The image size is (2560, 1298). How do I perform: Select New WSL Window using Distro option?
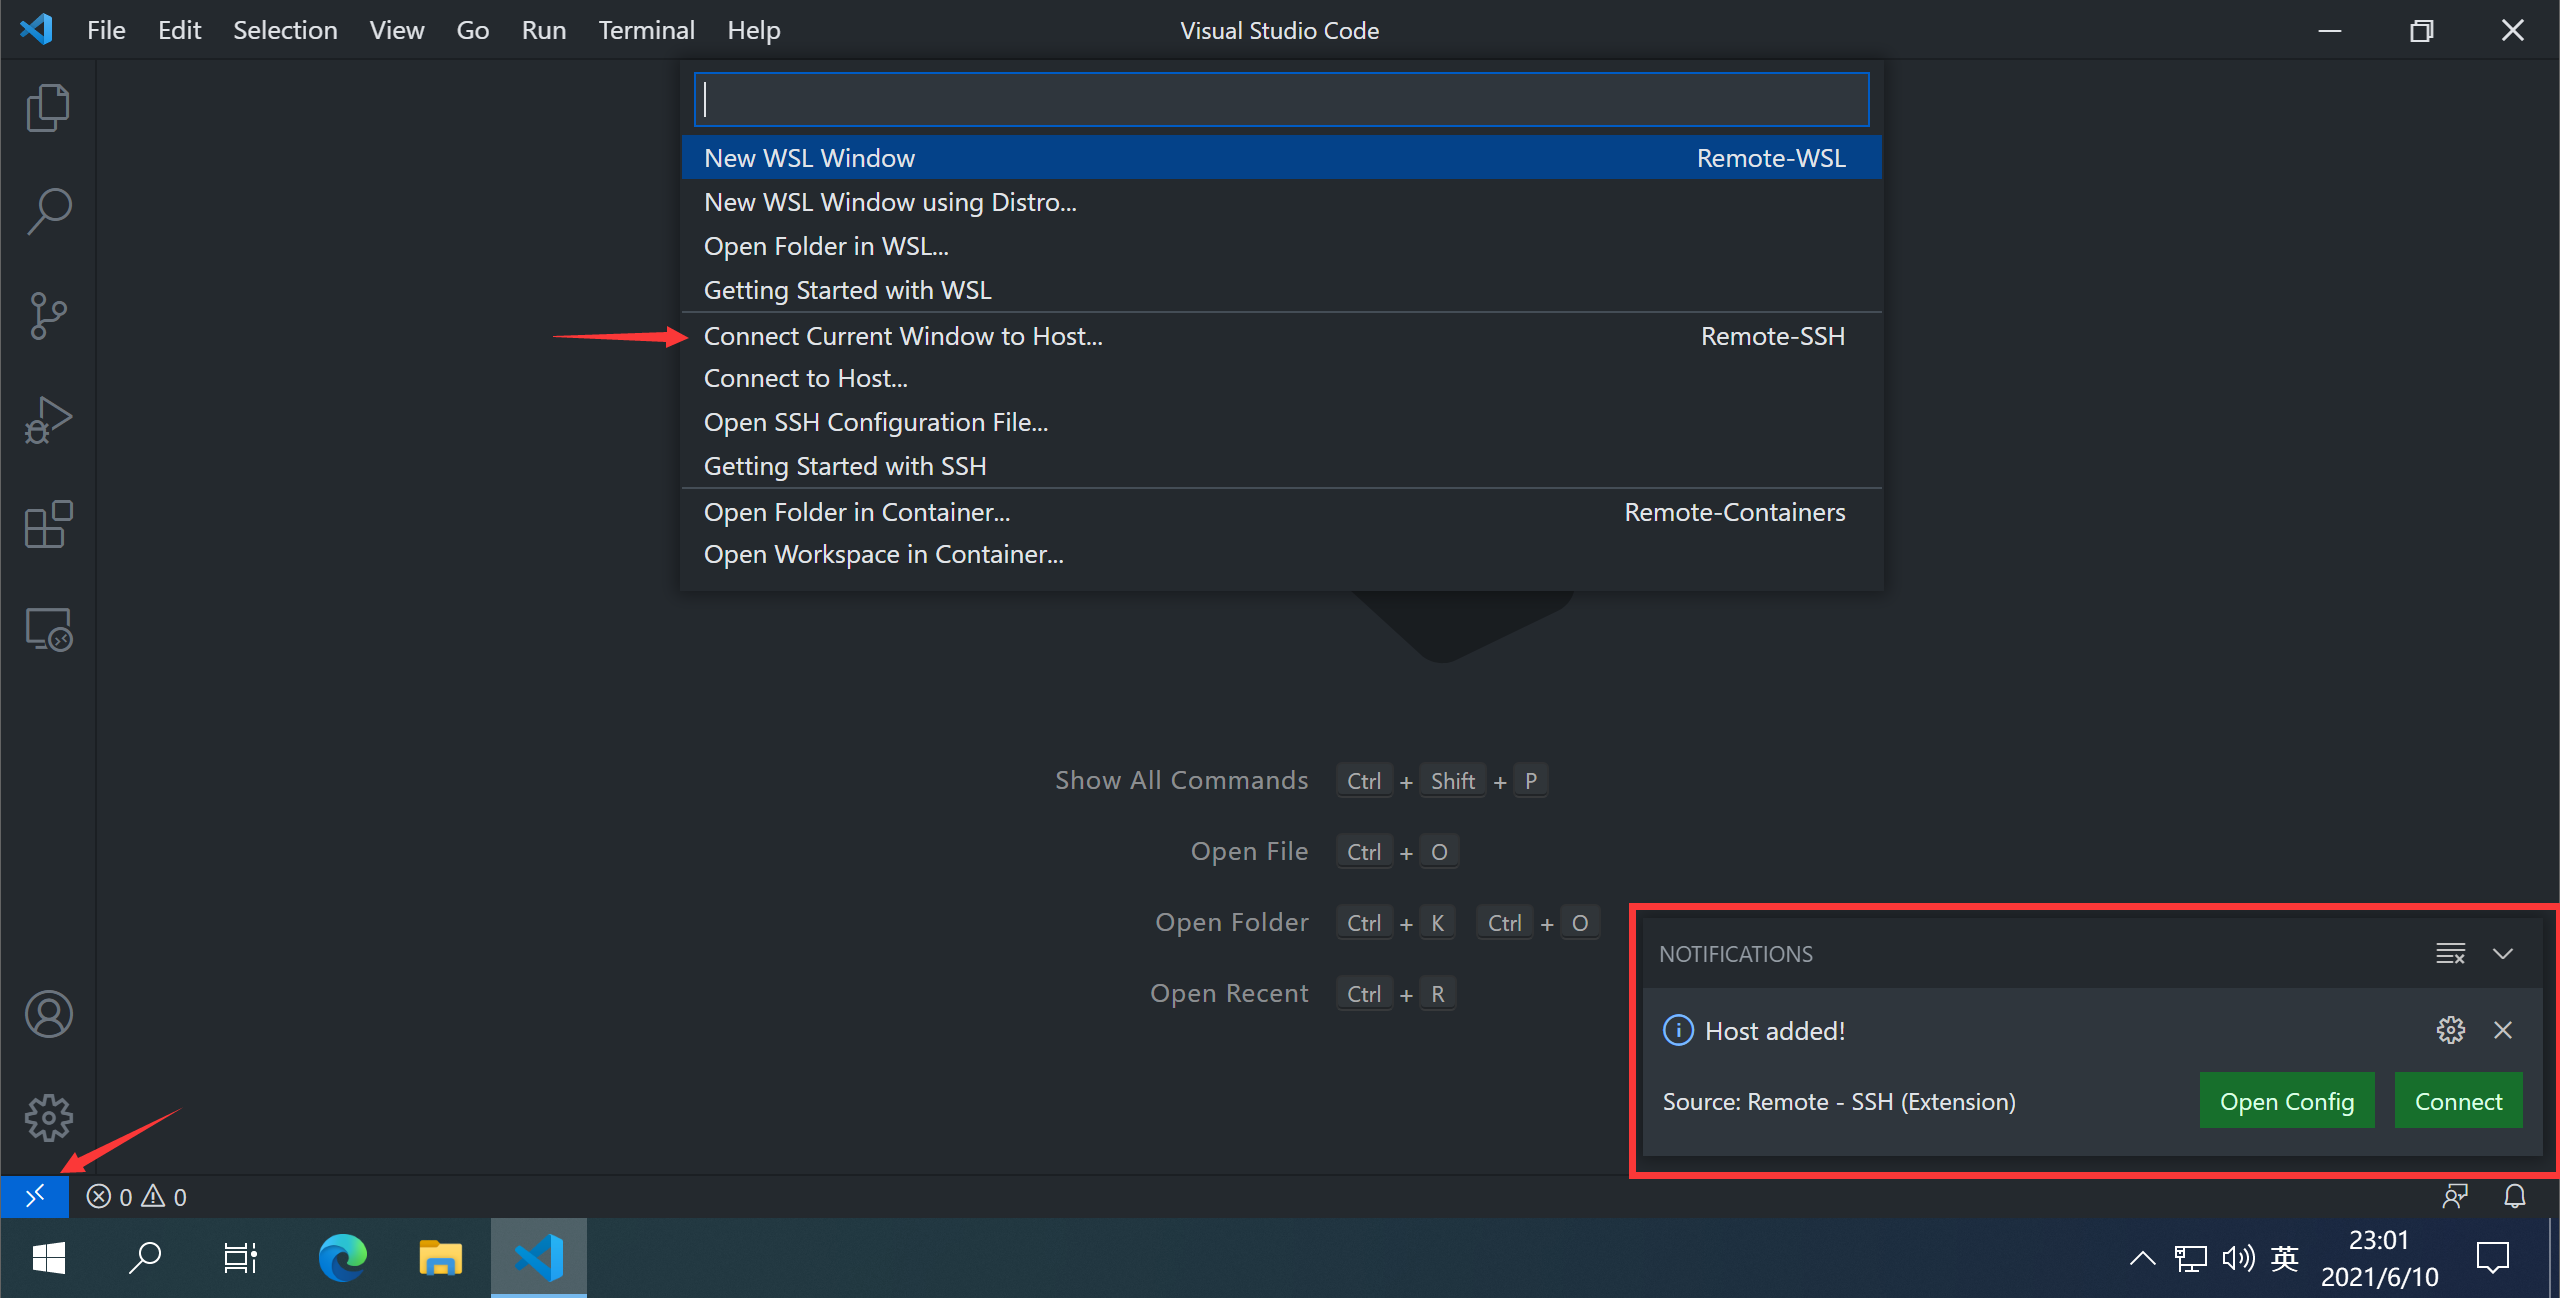pyautogui.click(x=890, y=200)
